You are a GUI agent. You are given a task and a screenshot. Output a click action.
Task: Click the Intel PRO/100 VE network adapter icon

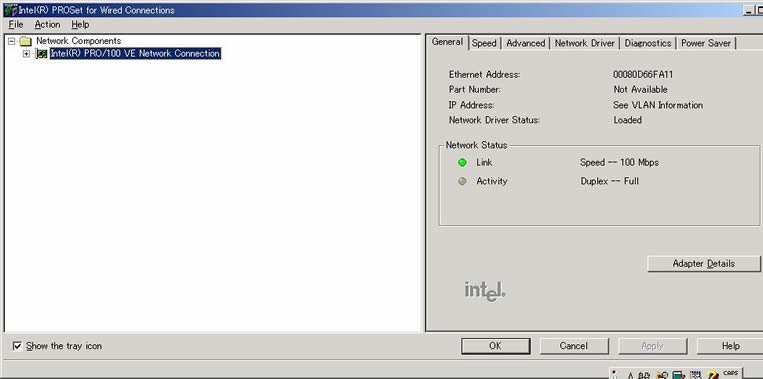click(x=42, y=54)
